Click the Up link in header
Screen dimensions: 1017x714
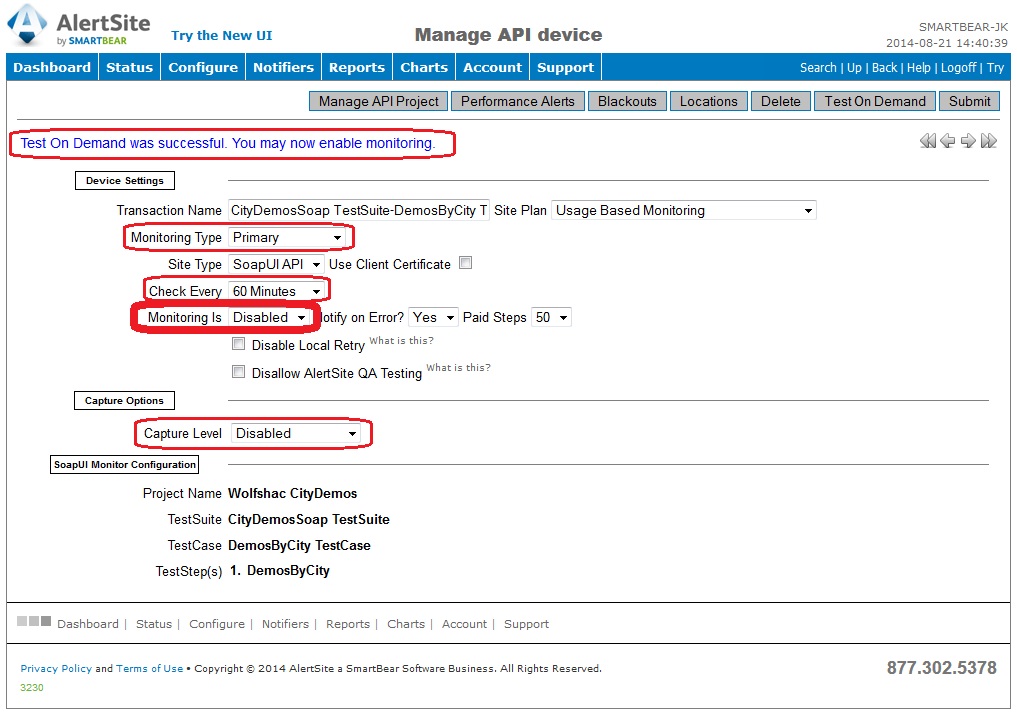coord(854,67)
